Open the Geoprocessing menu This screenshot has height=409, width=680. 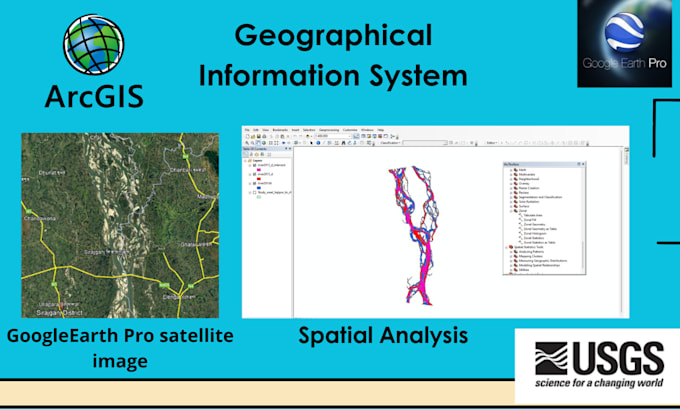pyautogui.click(x=329, y=130)
